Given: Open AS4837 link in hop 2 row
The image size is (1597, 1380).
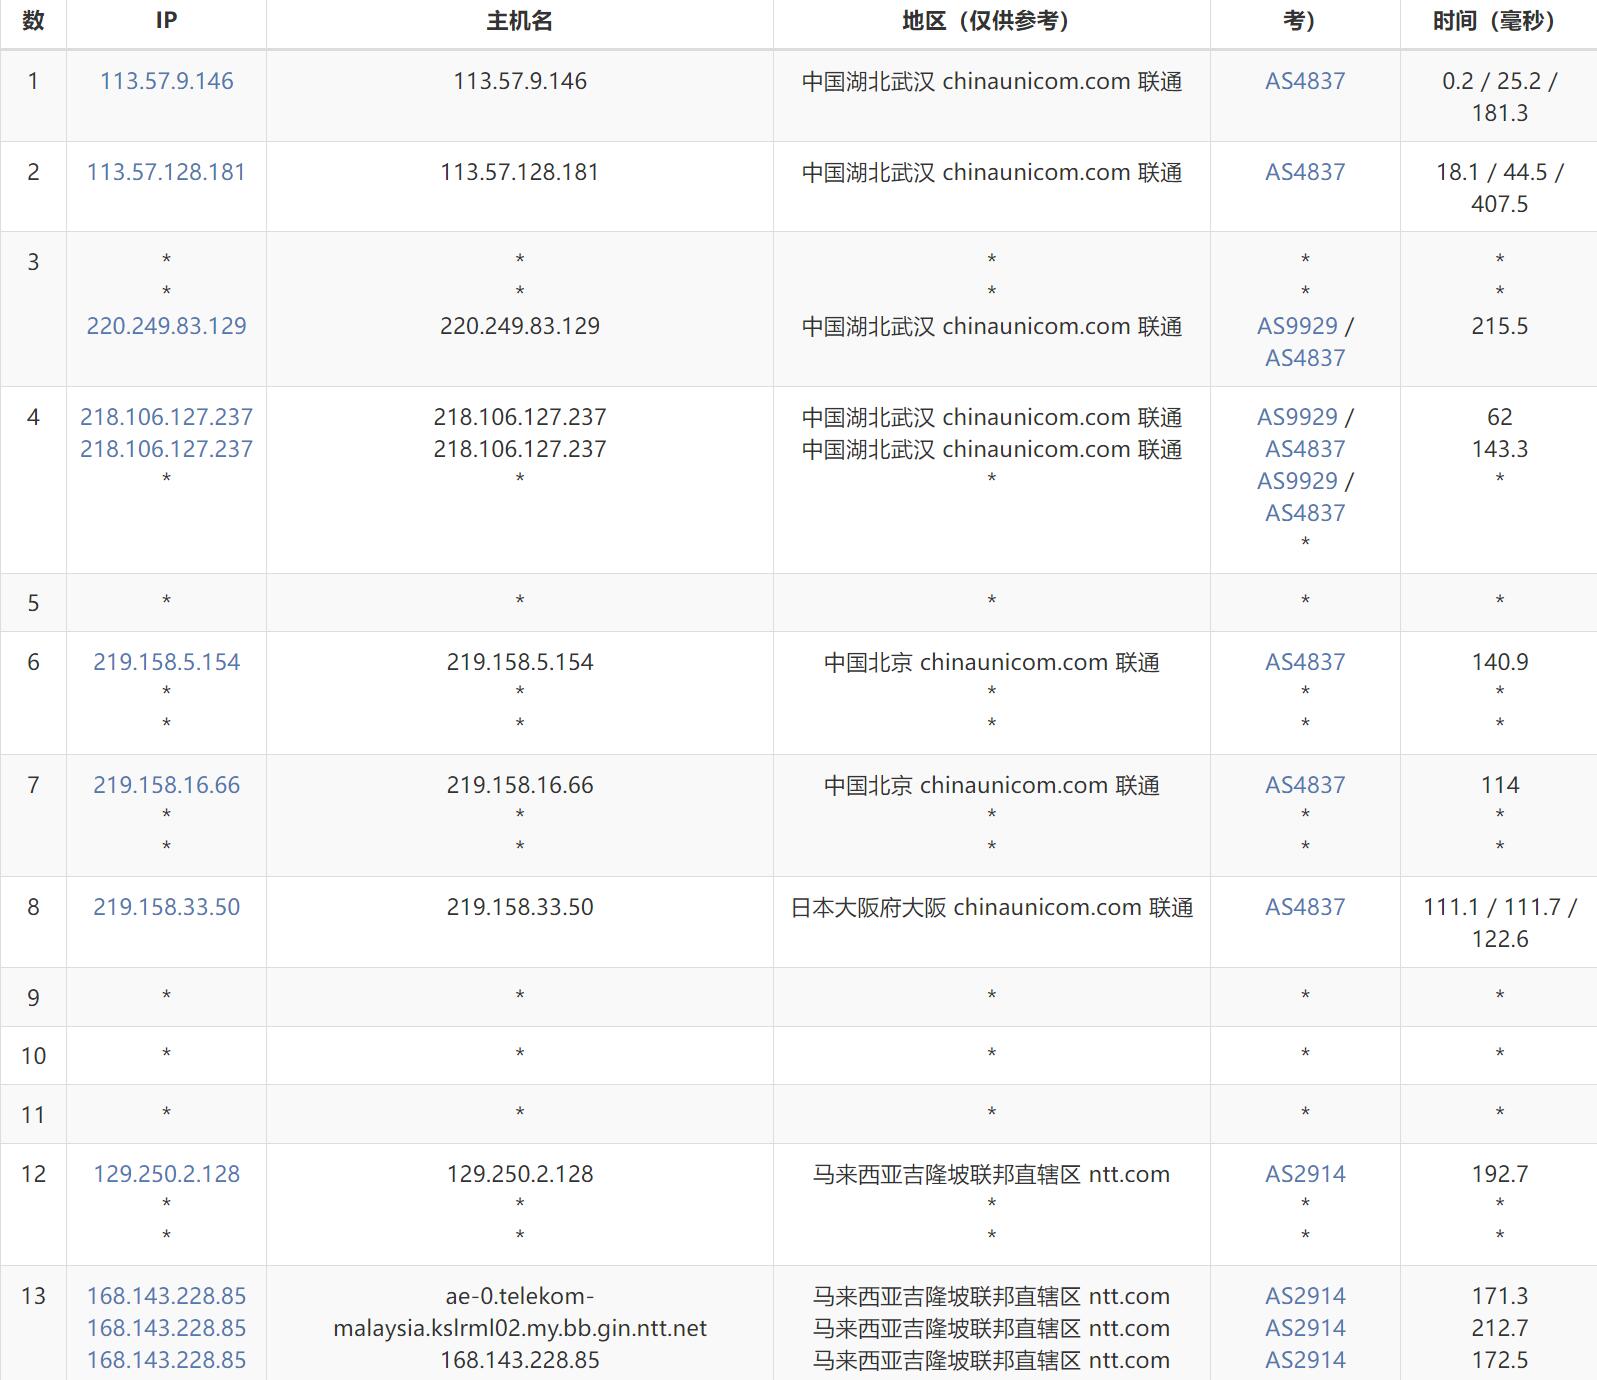Looking at the screenshot, I should coord(1305,172).
